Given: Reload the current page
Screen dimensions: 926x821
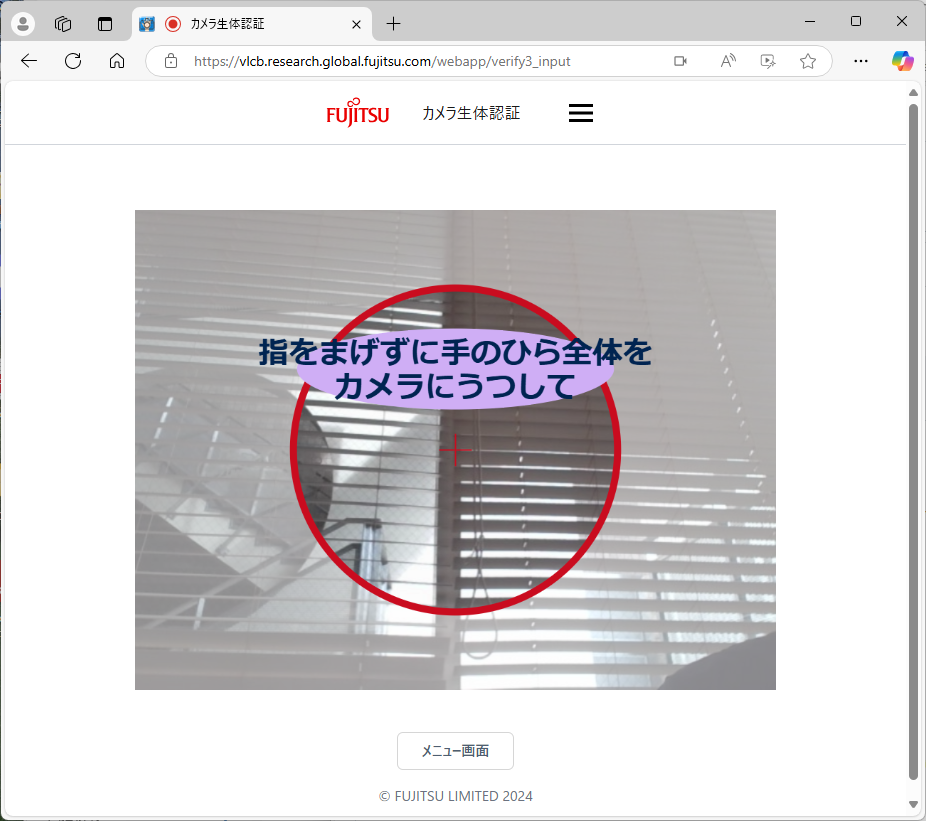Looking at the screenshot, I should [73, 61].
